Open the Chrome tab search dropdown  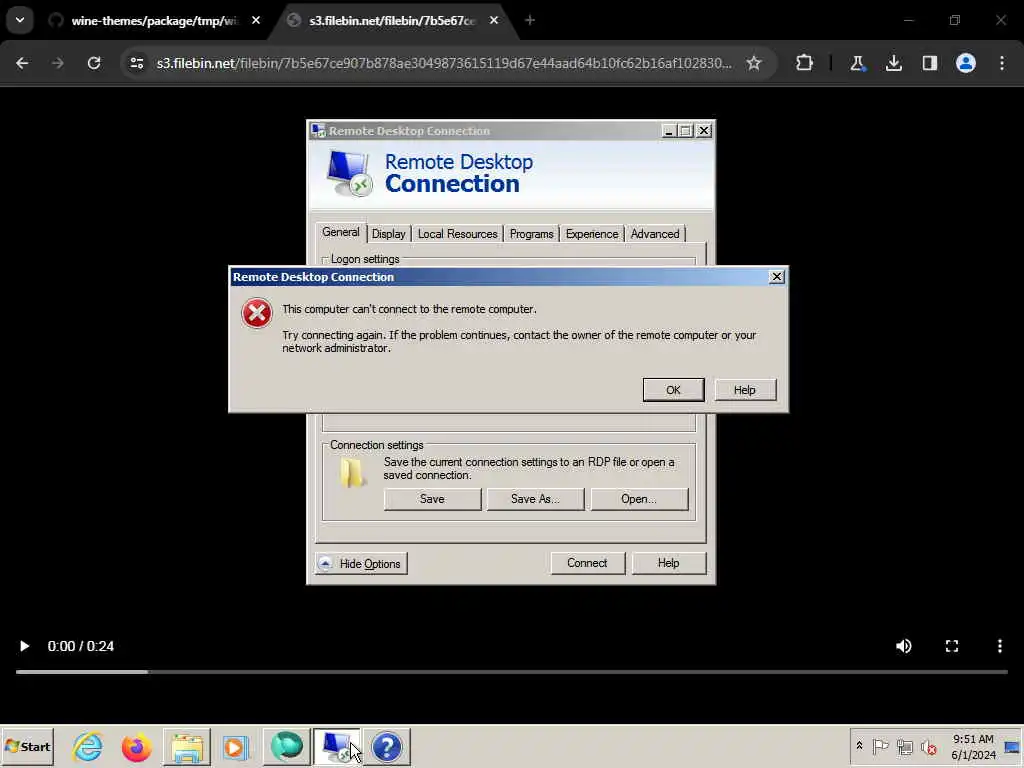click(x=20, y=20)
